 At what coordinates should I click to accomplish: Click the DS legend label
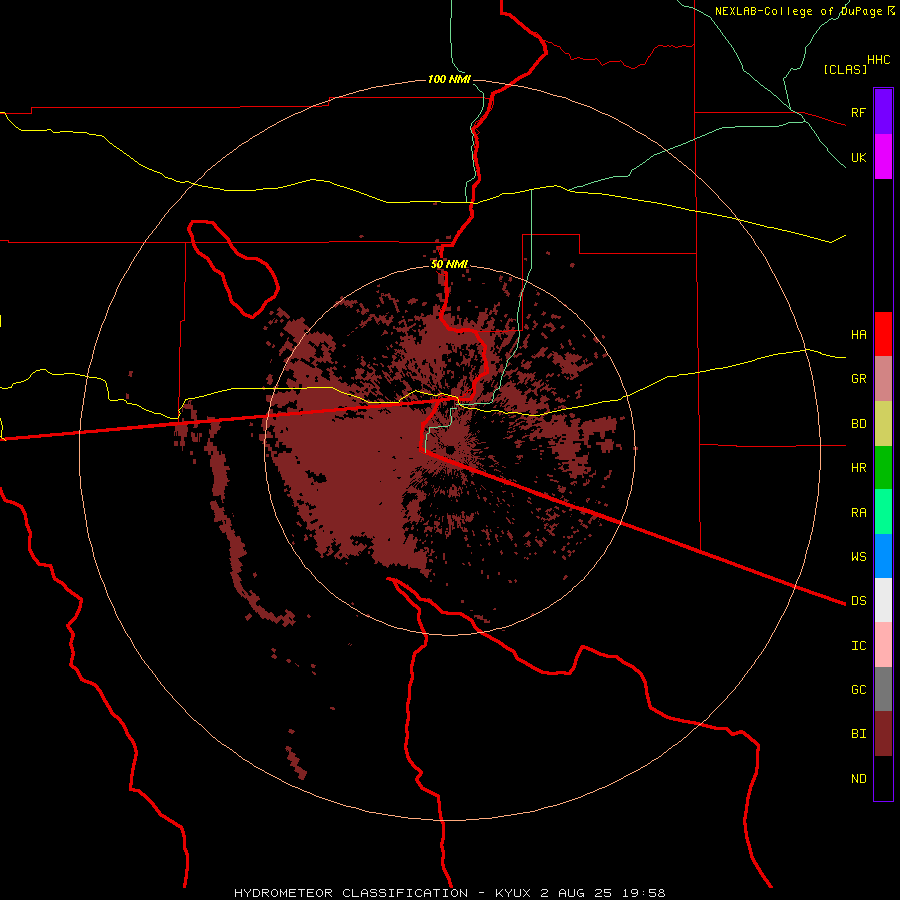point(859,600)
